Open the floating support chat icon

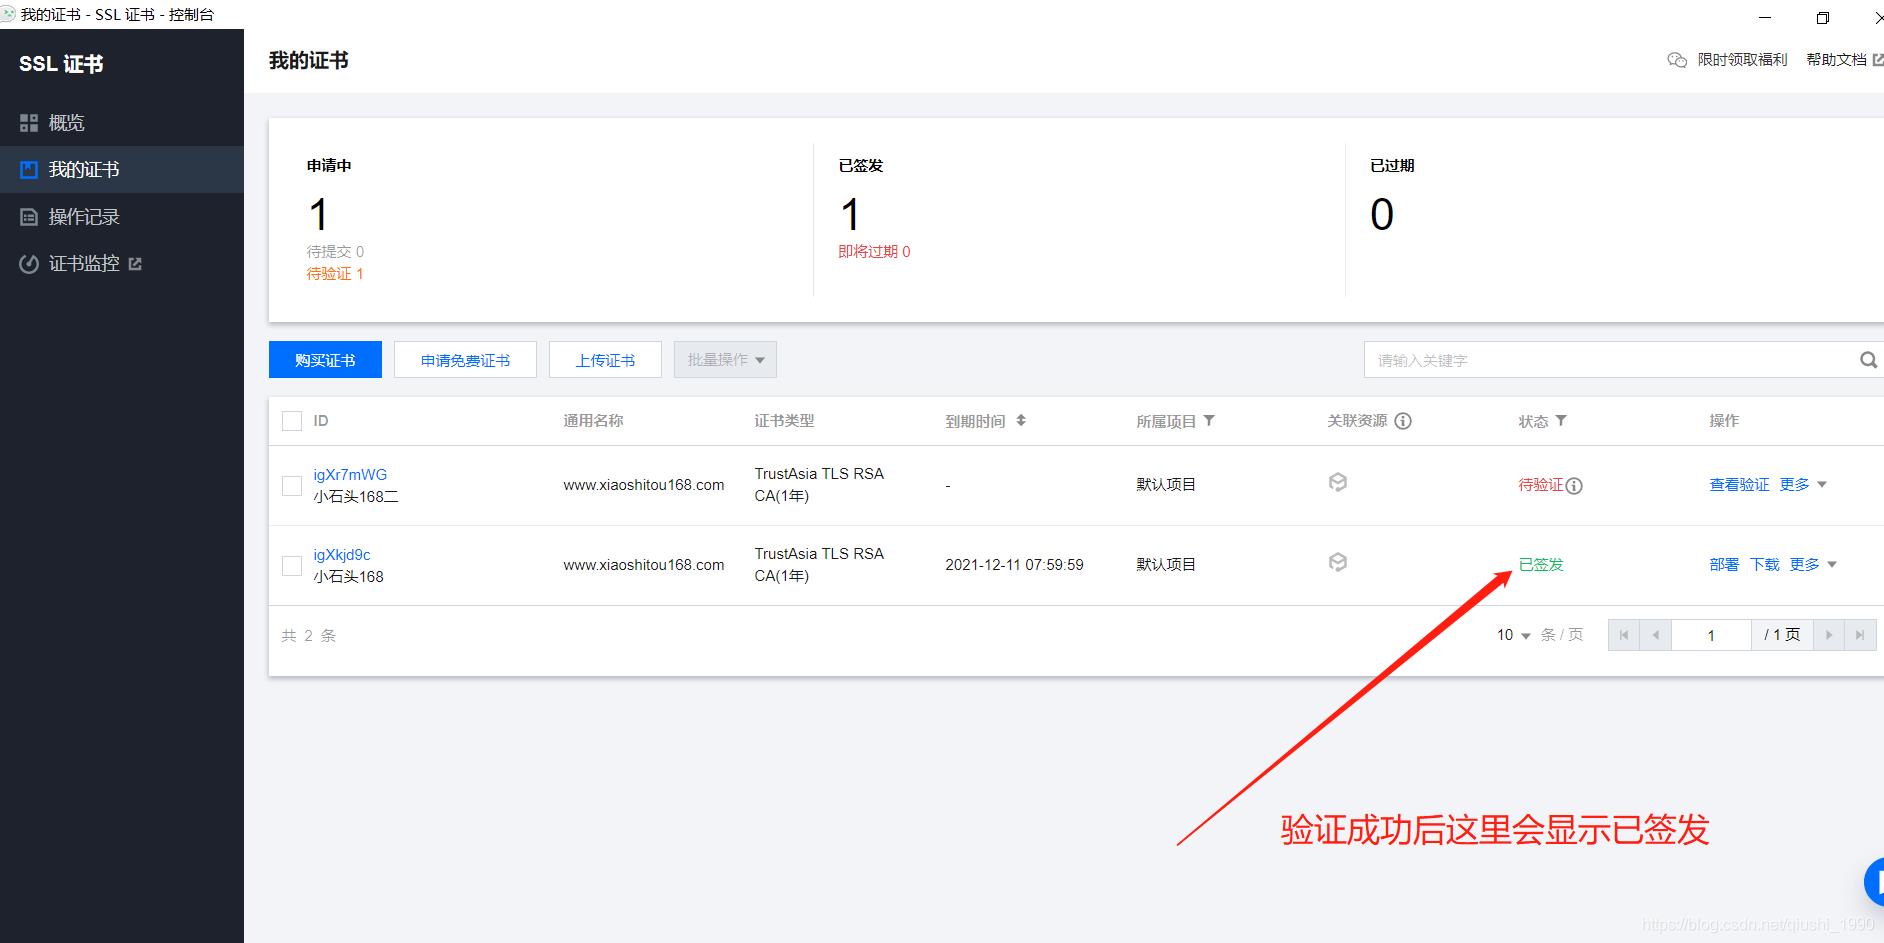[1874, 882]
